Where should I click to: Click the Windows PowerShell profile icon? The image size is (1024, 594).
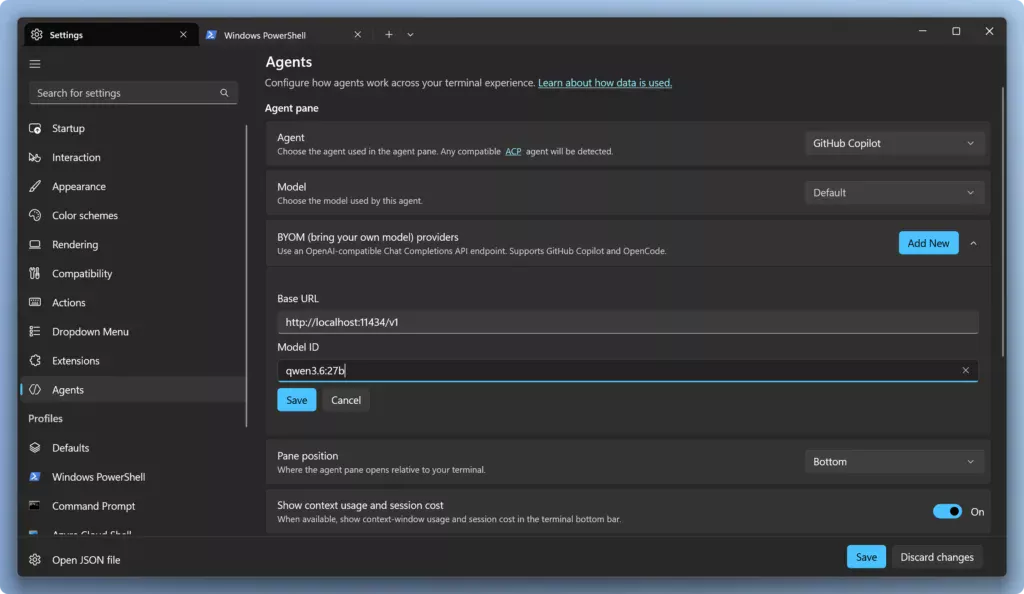(35, 477)
